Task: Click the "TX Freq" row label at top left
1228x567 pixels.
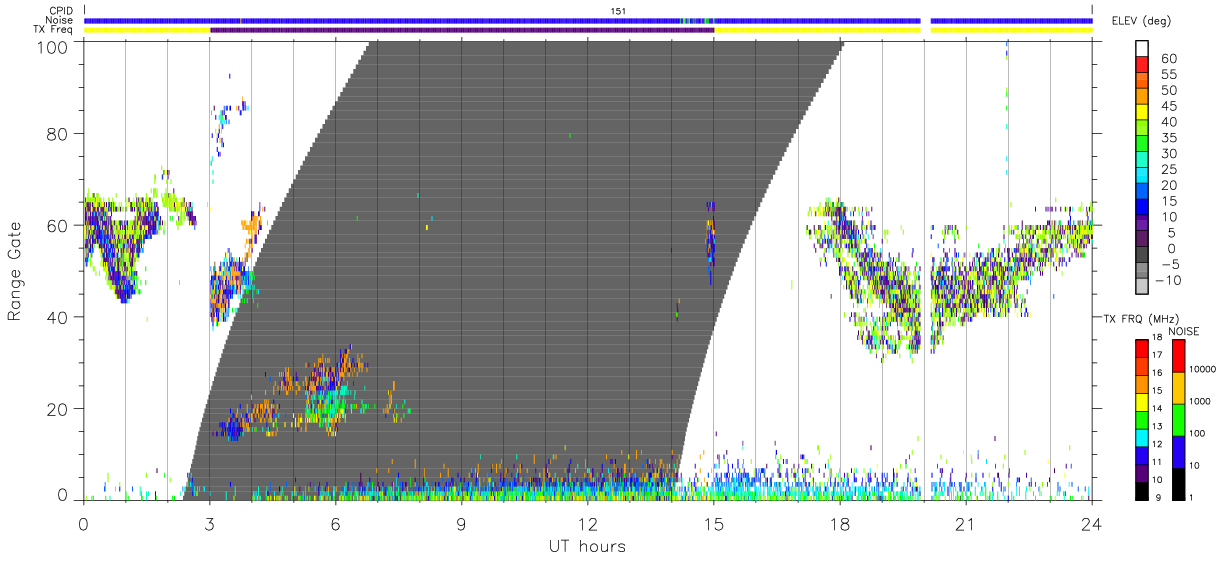Action: [x=53, y=29]
